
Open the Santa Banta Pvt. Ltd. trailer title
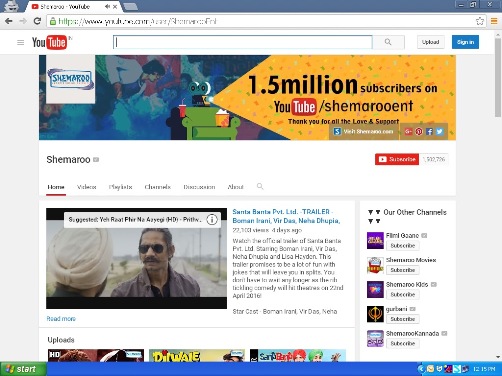pyautogui.click(x=286, y=216)
